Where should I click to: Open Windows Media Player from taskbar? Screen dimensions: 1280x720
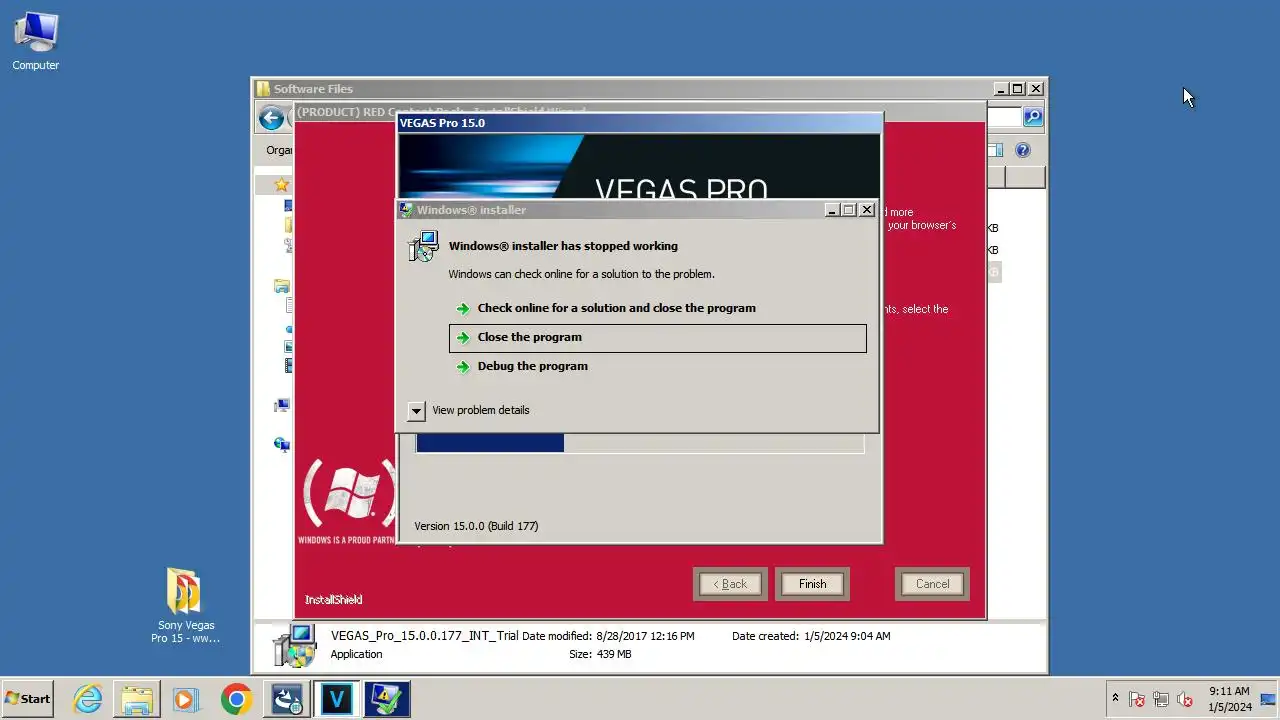click(186, 699)
